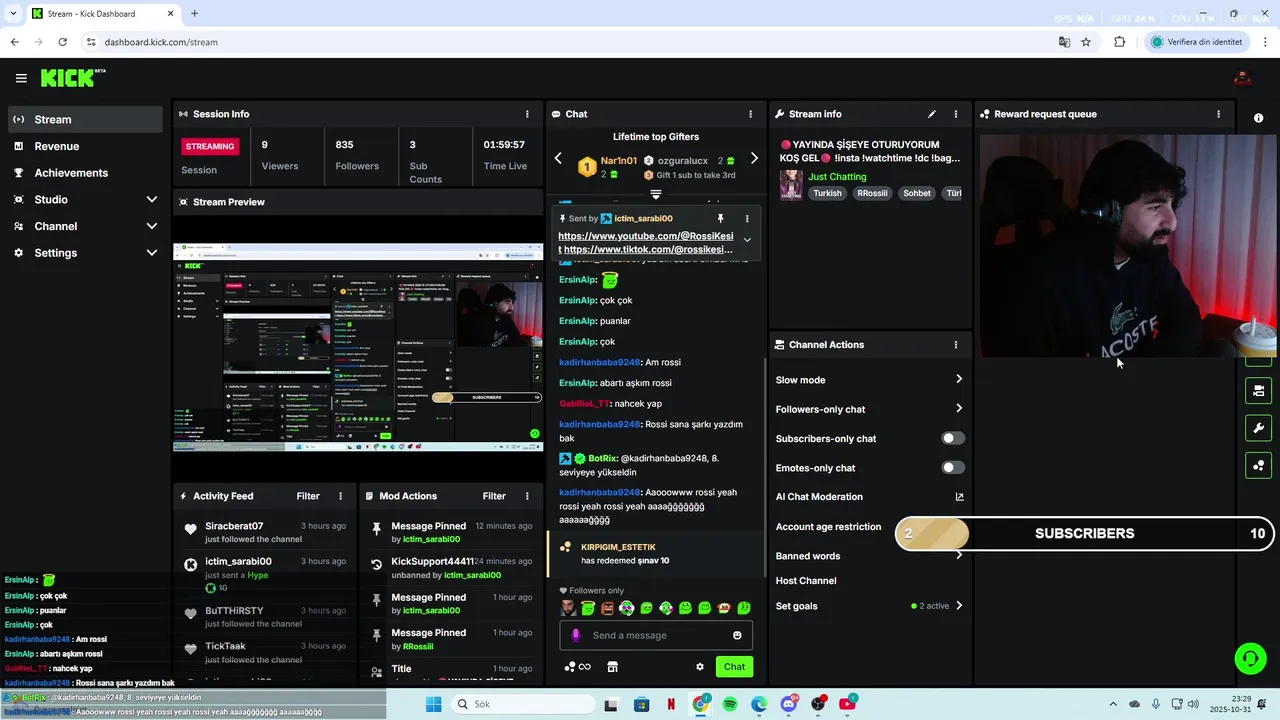The width and height of the screenshot is (1280, 720).
Task: Open Chrome extensions puzzle icon
Action: click(1119, 42)
